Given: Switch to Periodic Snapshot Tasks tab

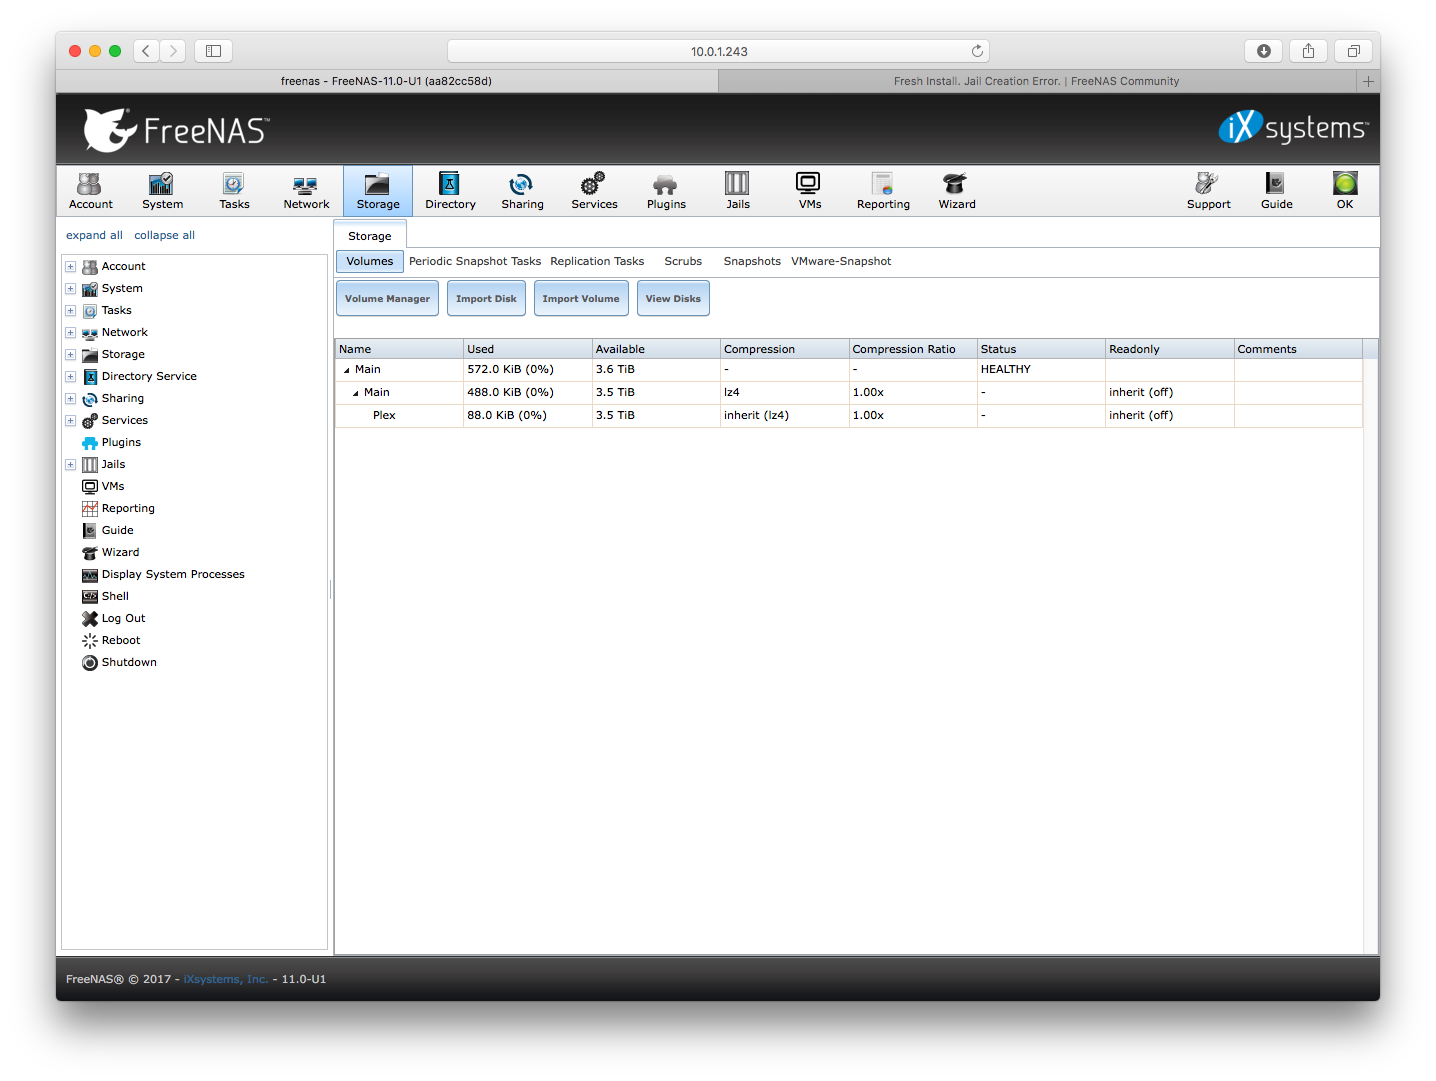Looking at the screenshot, I should (x=475, y=261).
